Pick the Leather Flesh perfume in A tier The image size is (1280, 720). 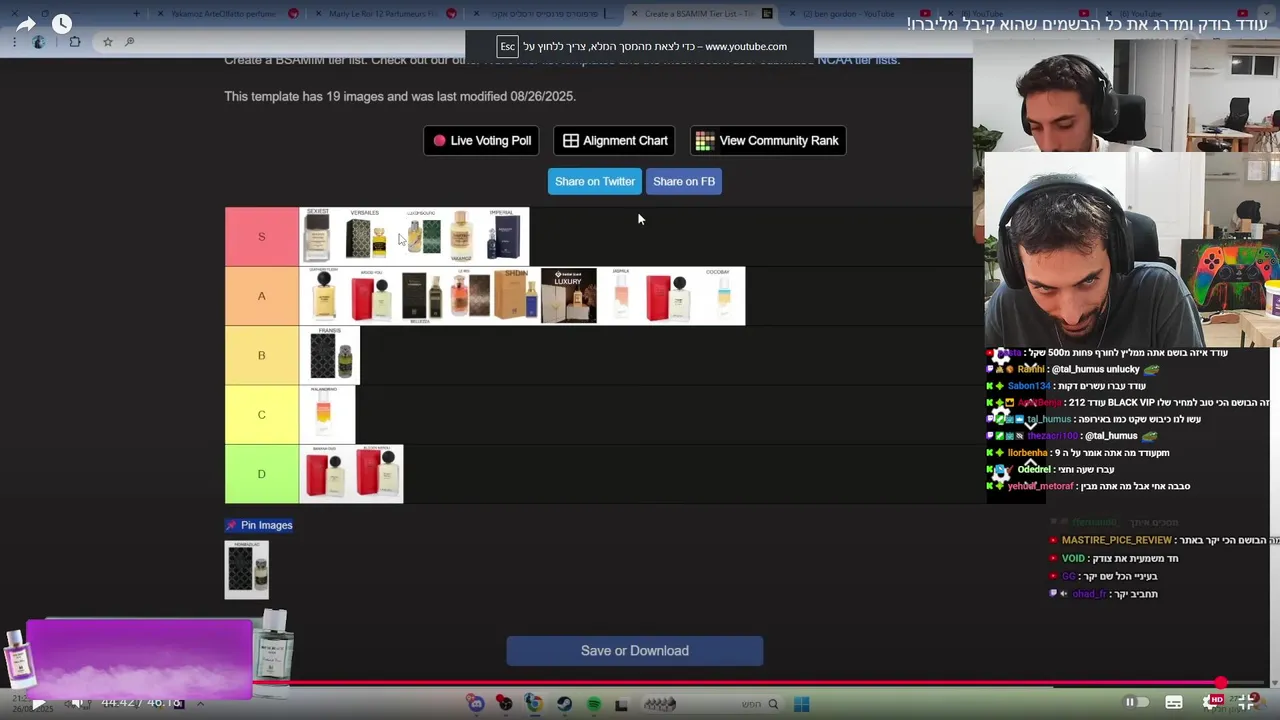pyautogui.click(x=324, y=296)
